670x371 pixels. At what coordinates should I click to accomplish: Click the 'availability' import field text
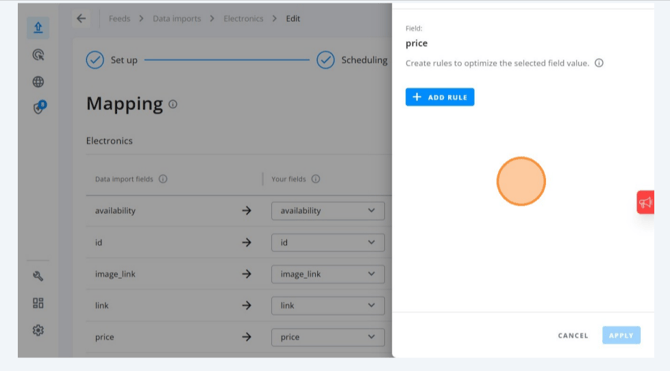tap(115, 210)
